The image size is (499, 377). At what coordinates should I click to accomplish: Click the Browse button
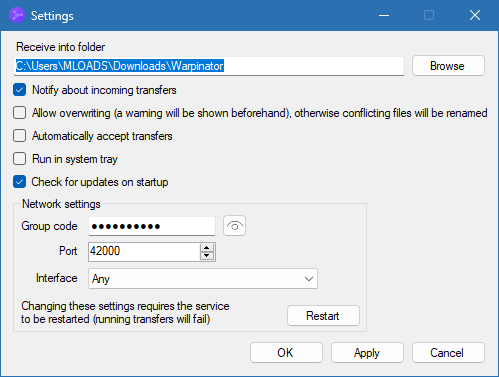pos(448,66)
